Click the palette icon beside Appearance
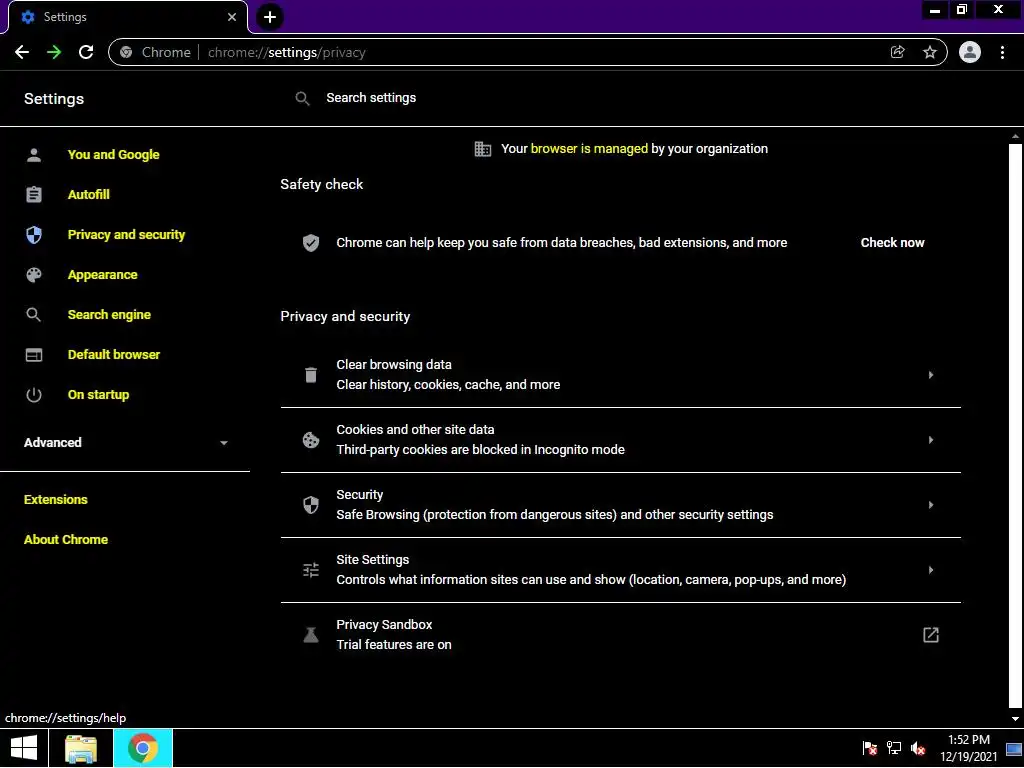The width and height of the screenshot is (1024, 768). coord(34,275)
